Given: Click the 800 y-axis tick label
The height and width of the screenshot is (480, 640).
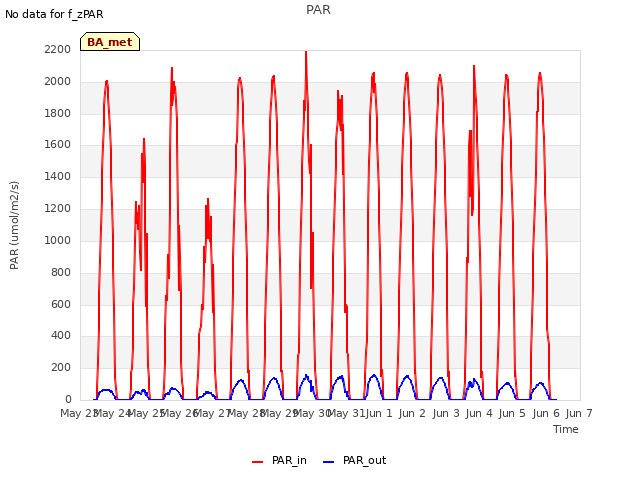Looking at the screenshot, I should tap(61, 272).
